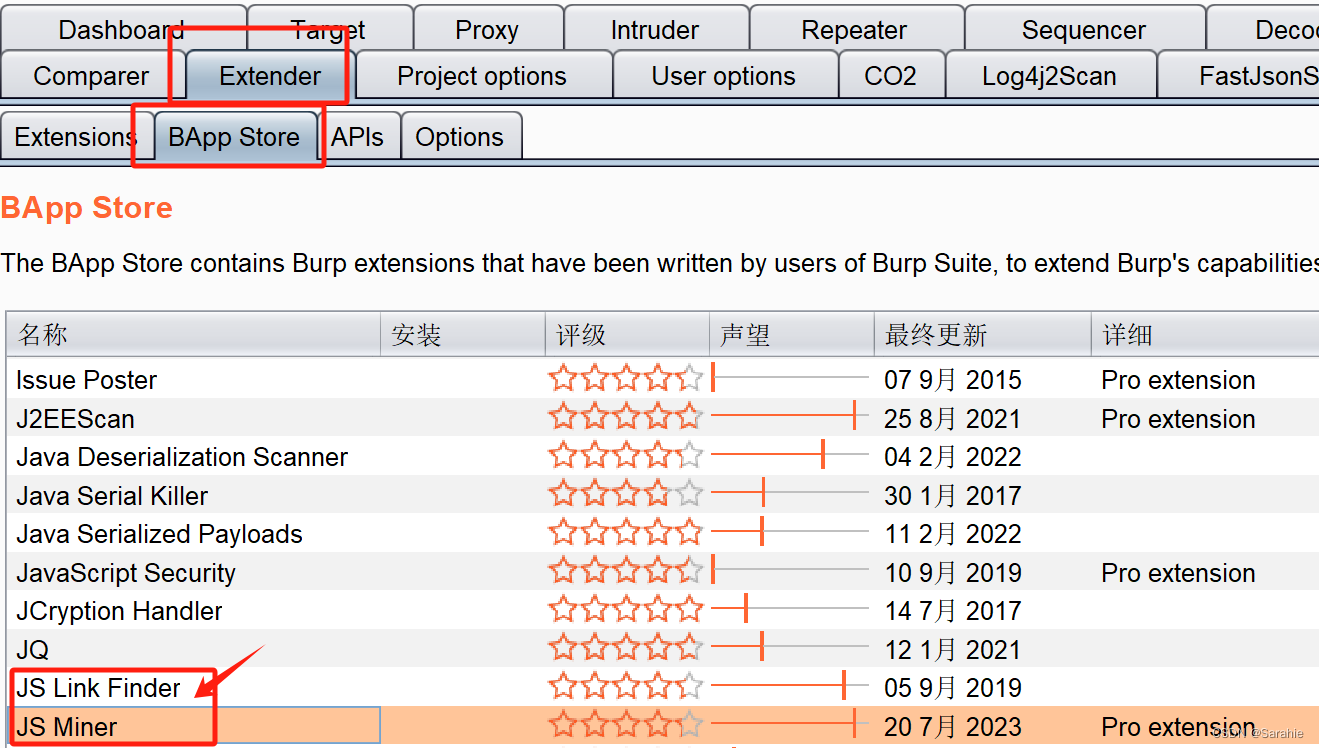Click star rating of JavaScript Security
The height and width of the screenshot is (748, 1319).
[626, 571]
